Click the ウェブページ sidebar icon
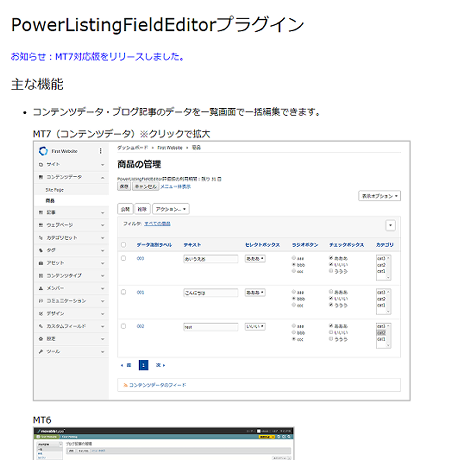The width and height of the screenshot is (470, 460). pos(41,225)
